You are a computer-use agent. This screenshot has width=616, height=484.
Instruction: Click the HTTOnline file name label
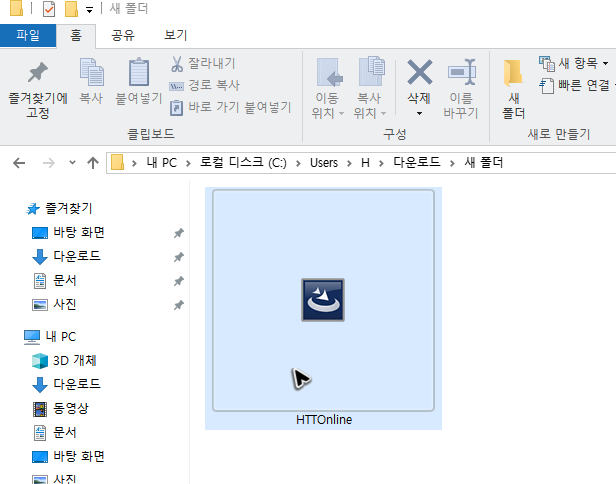pos(324,420)
